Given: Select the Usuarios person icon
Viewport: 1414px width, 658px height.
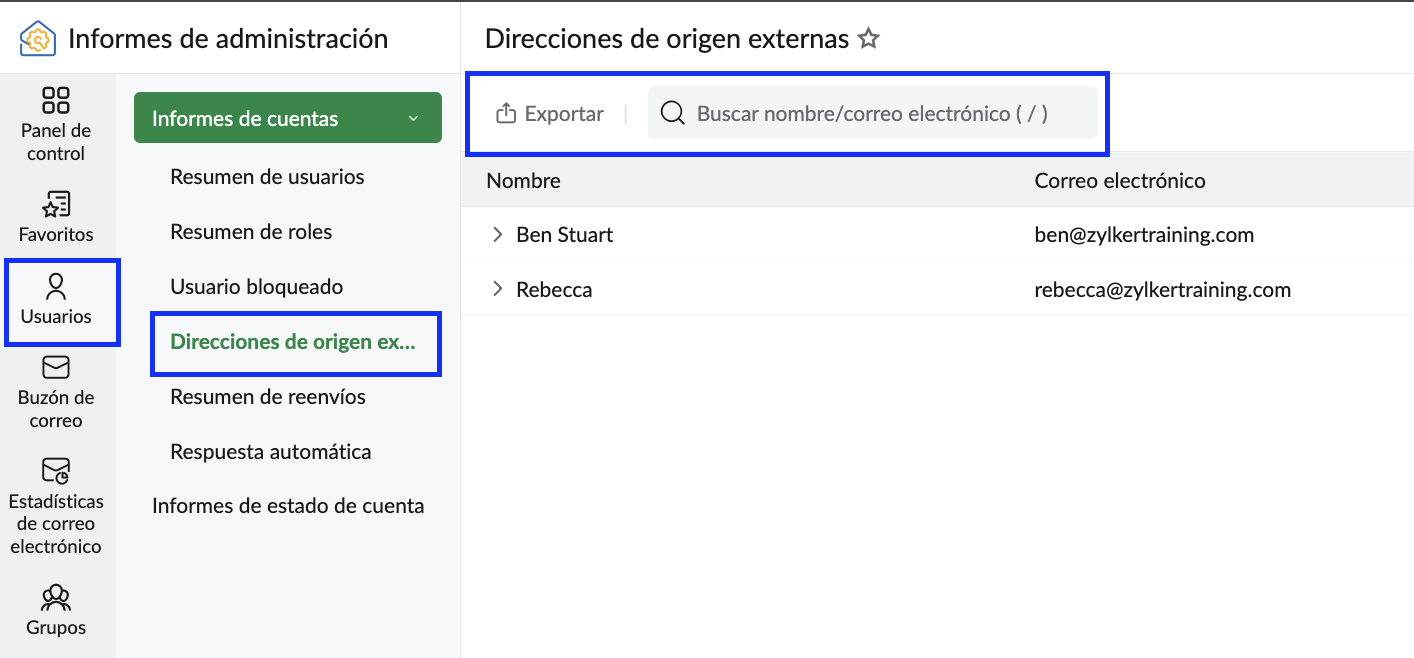Looking at the screenshot, I should pos(56,287).
